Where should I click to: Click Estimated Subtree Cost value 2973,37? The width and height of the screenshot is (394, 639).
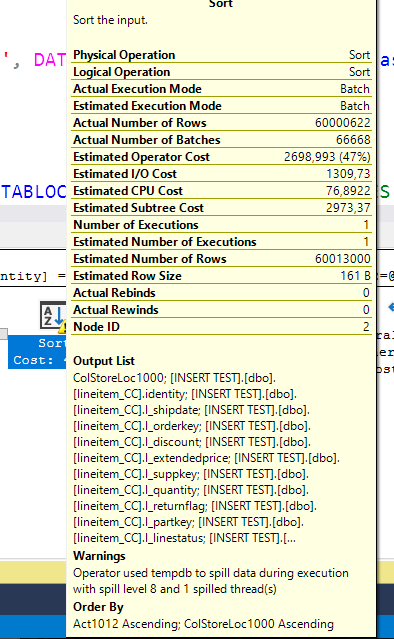[348, 208]
